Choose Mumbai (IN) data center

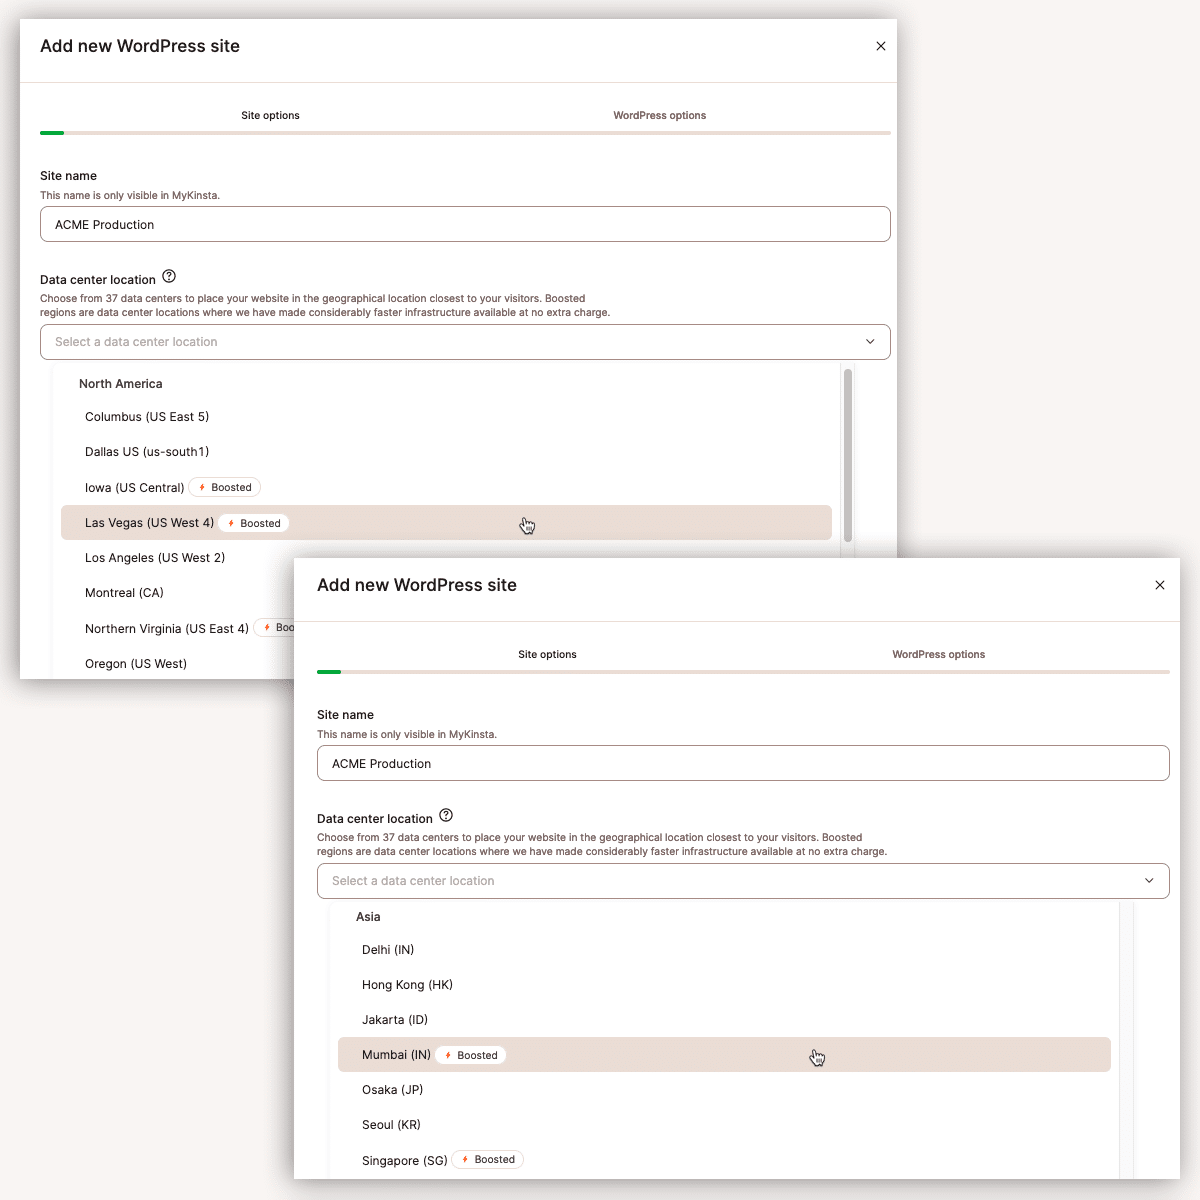point(724,1055)
